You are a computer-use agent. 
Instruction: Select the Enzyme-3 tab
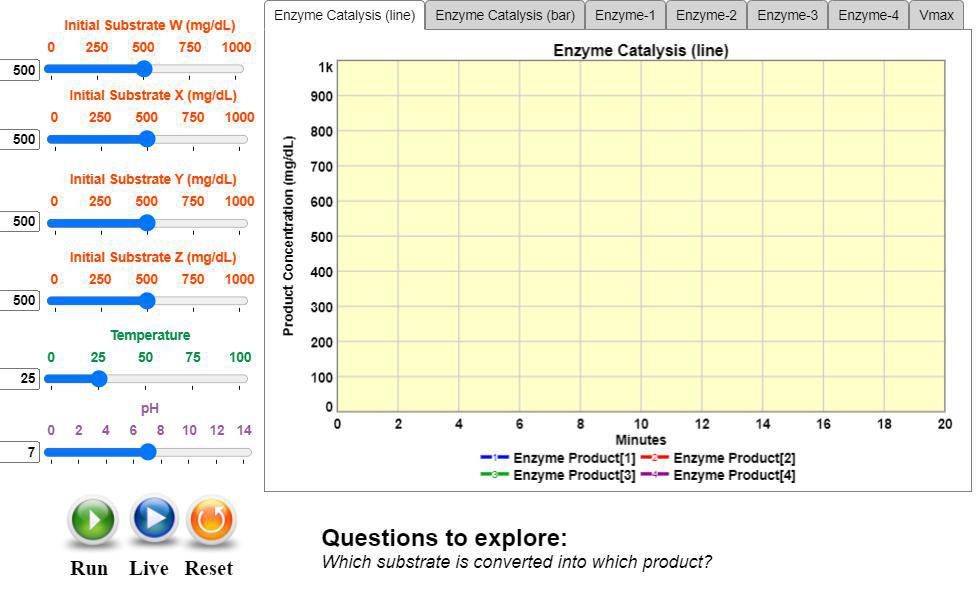click(787, 15)
